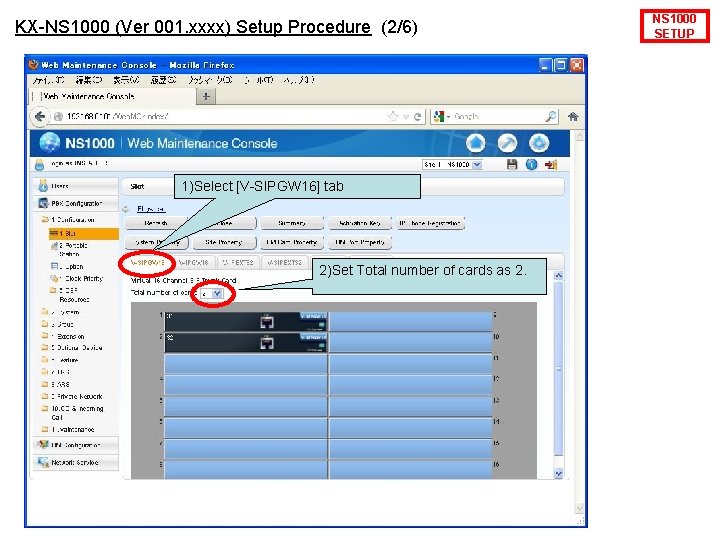
Task: Click the Summary button
Action: coord(292,223)
